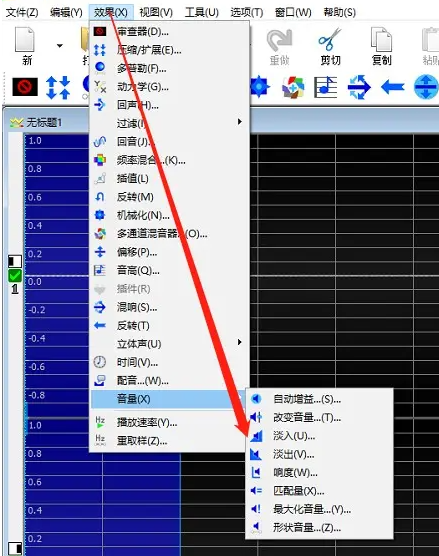
Task: Click the reverse left-arrow toolbar icon
Action: [393, 87]
